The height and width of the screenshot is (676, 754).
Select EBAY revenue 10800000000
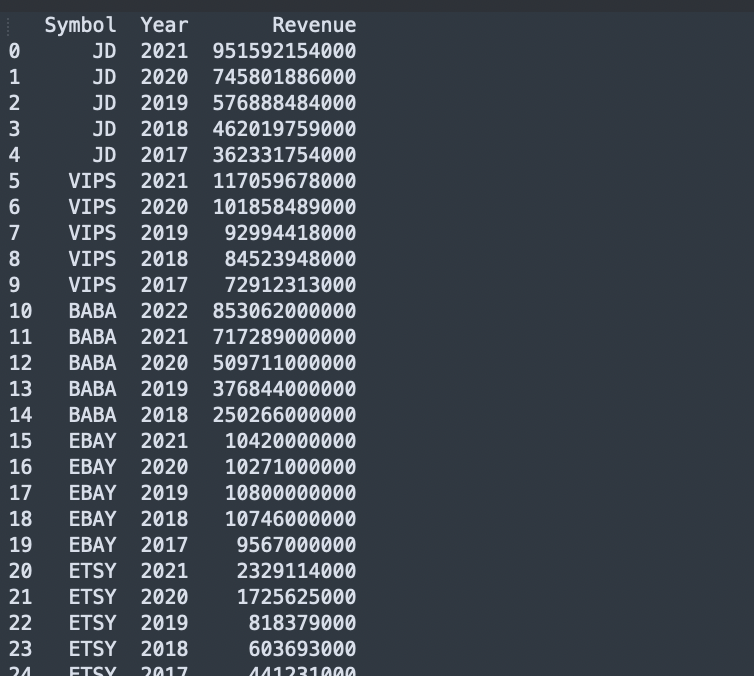pyautogui.click(x=290, y=492)
